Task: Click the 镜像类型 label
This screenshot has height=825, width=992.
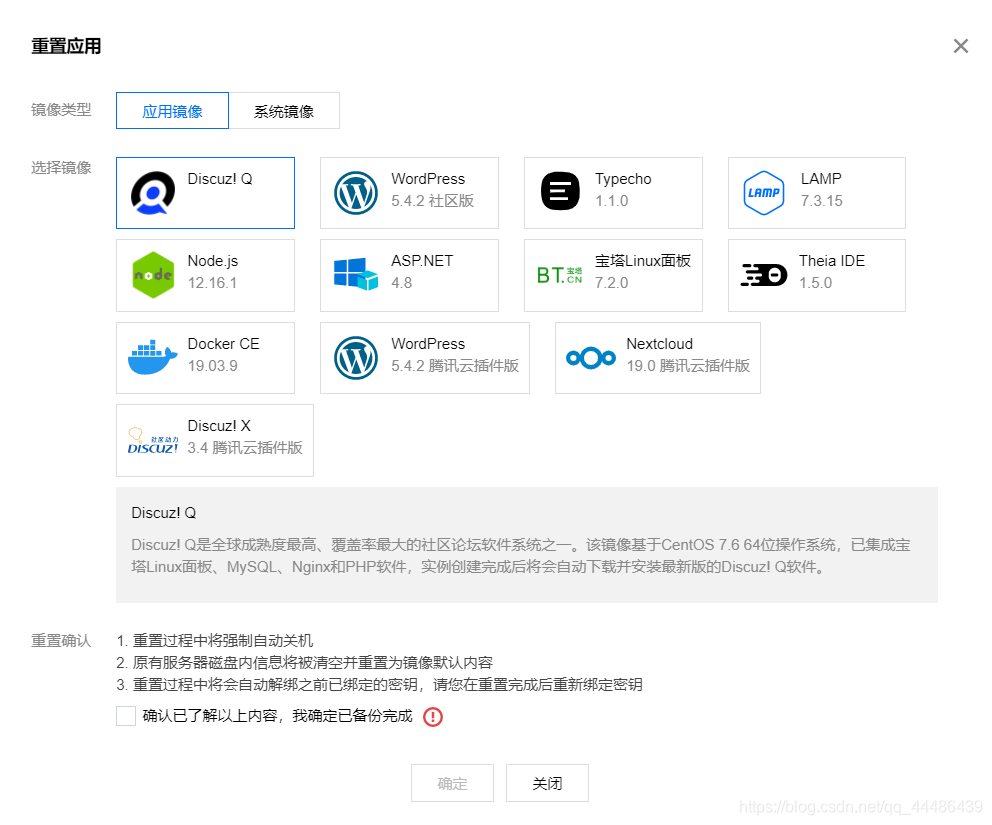Action: [61, 110]
